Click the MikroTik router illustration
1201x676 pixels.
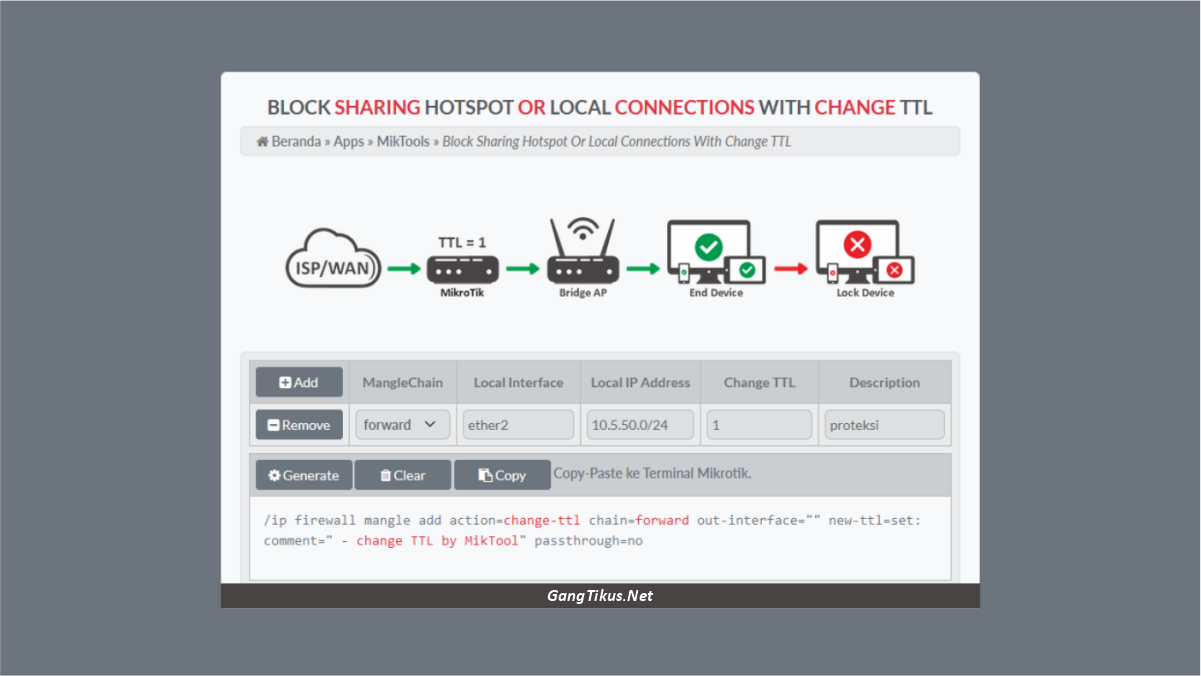pyautogui.click(x=462, y=267)
